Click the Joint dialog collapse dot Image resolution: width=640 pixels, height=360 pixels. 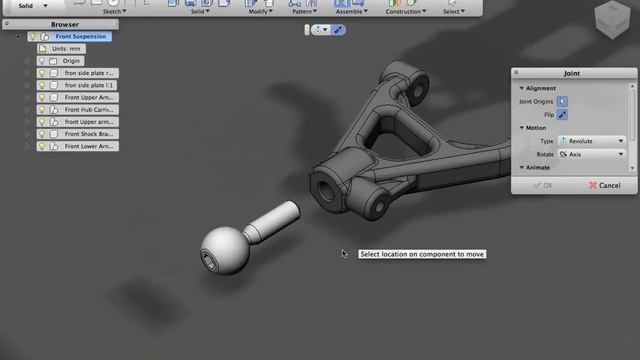point(516,73)
